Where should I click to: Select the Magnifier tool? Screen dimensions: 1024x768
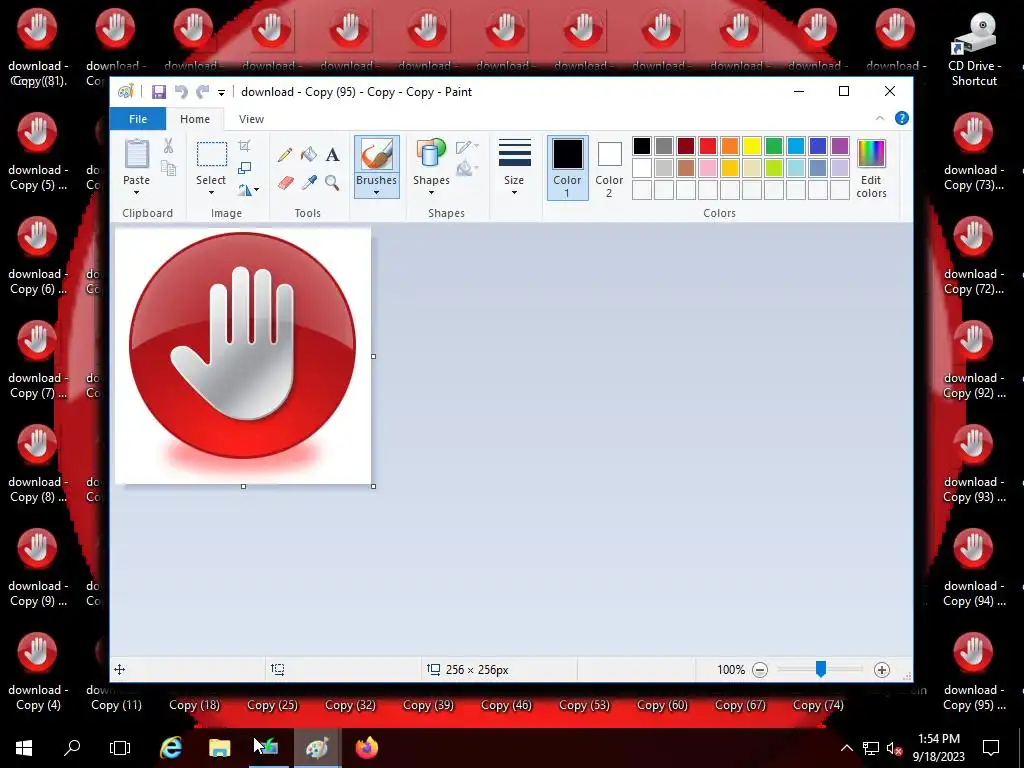332,183
